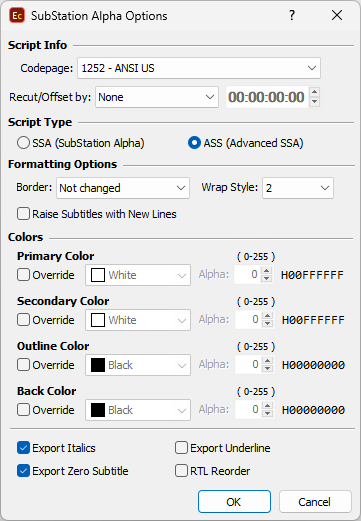
Task: Decrease the Recut/Offset timecode value
Action: (x=314, y=102)
